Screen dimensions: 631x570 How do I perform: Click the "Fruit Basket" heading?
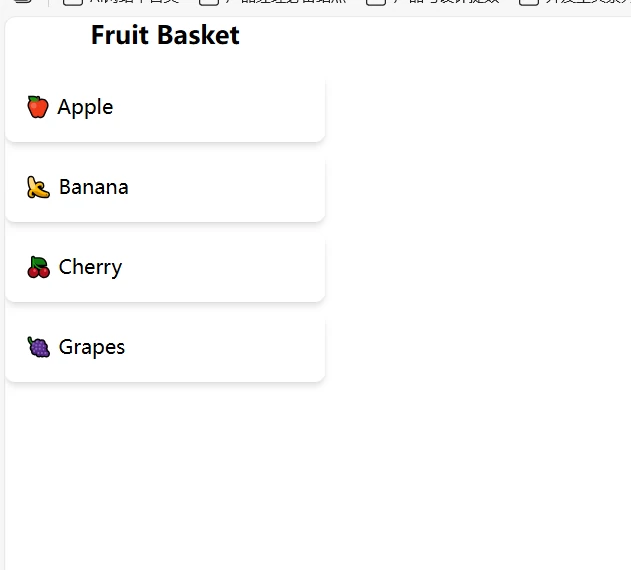[165, 36]
